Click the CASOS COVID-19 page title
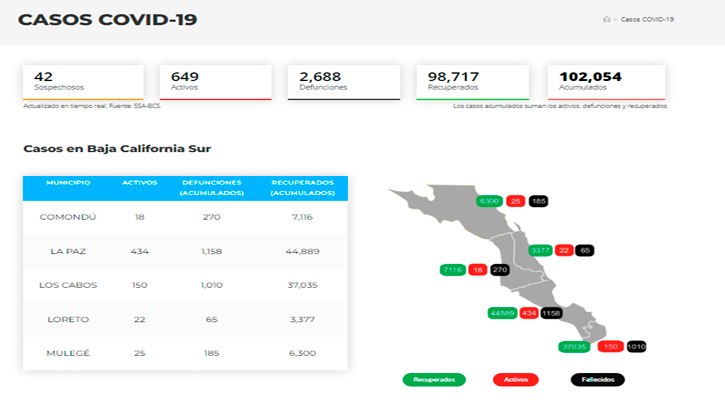Screen dimensions: 725x400 pos(107,20)
